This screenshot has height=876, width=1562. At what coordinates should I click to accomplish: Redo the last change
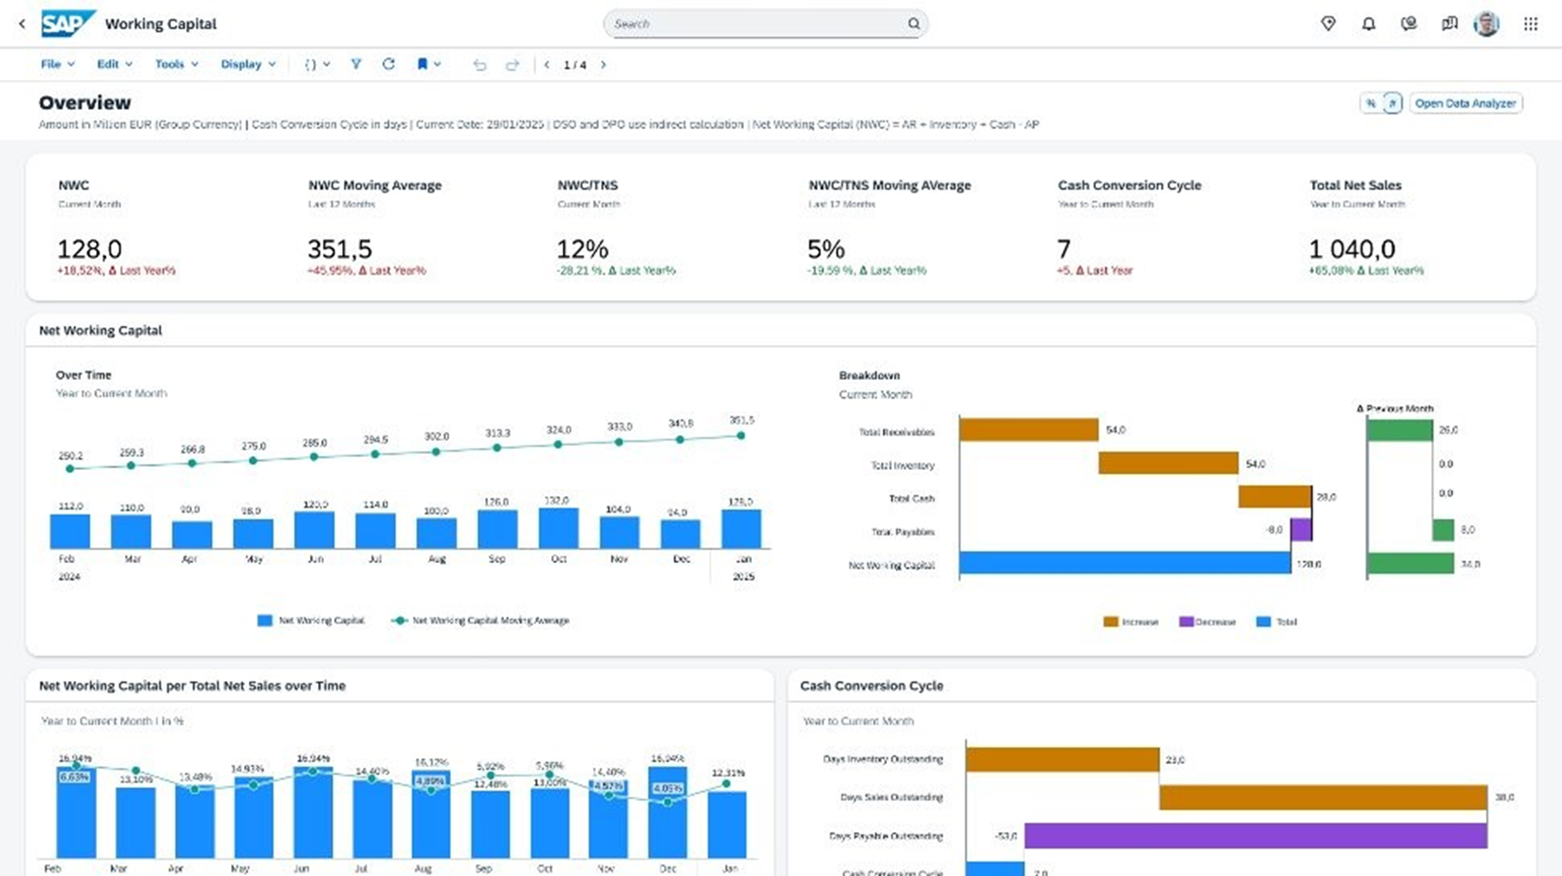513,64
